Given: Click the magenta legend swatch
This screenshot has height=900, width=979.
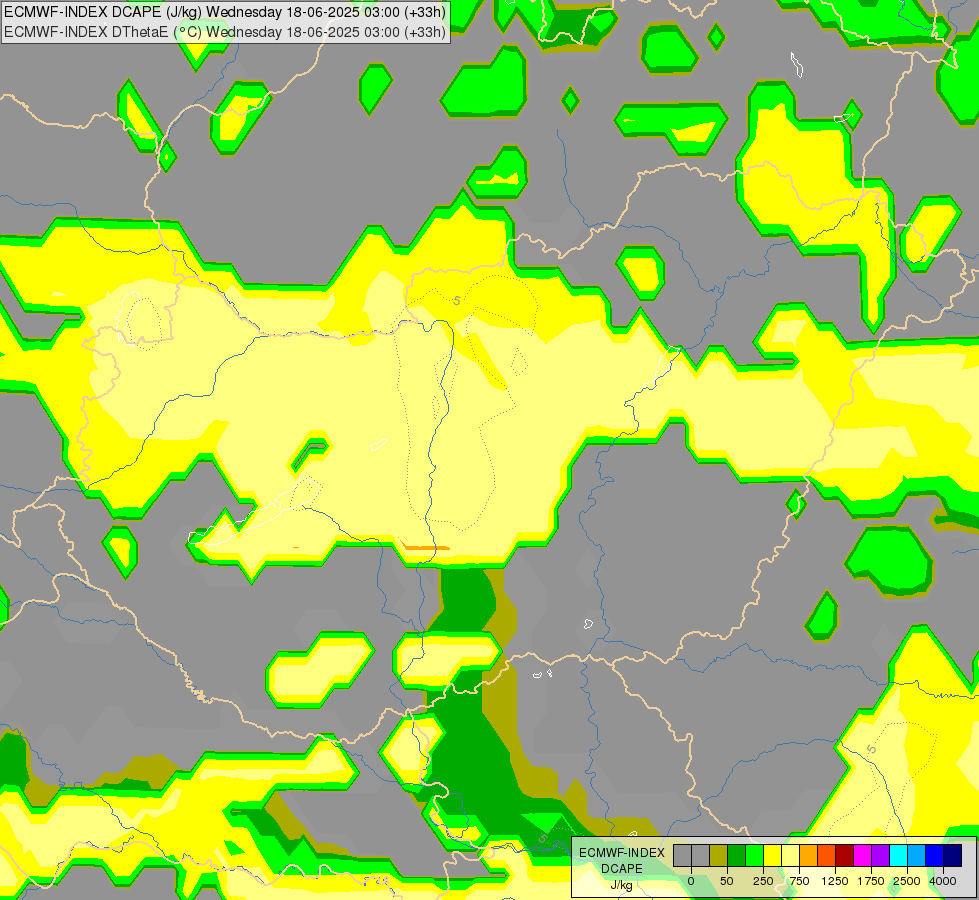Looking at the screenshot, I should click(x=863, y=855).
